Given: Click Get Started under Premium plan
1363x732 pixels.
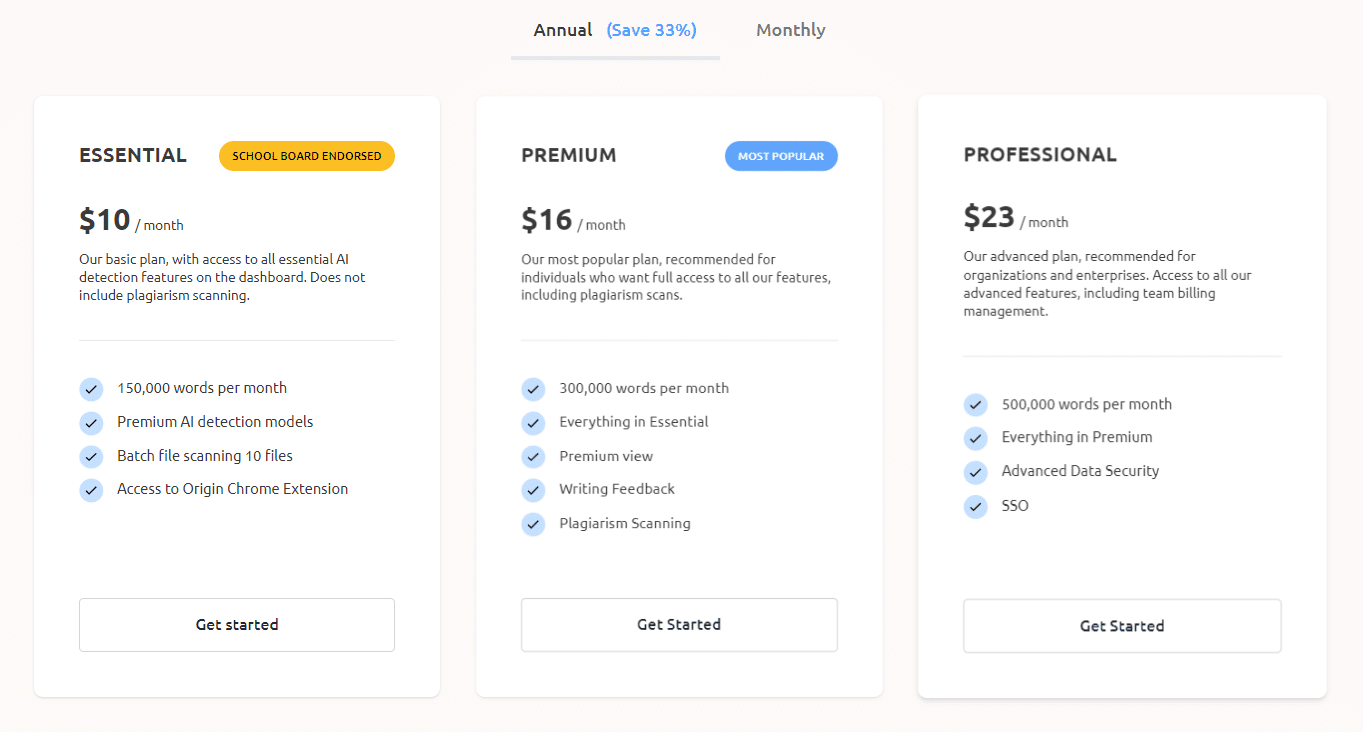Looking at the screenshot, I should [679, 625].
